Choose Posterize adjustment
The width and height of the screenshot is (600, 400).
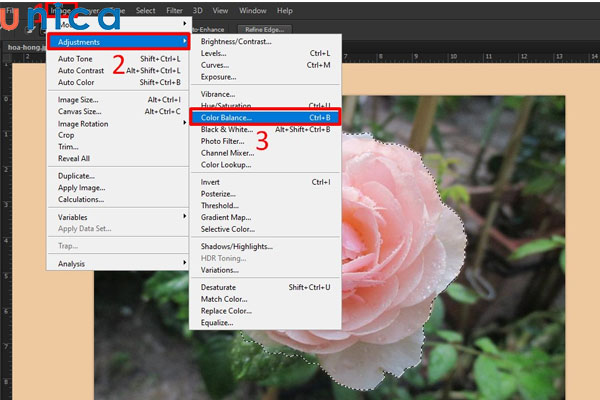point(265,194)
